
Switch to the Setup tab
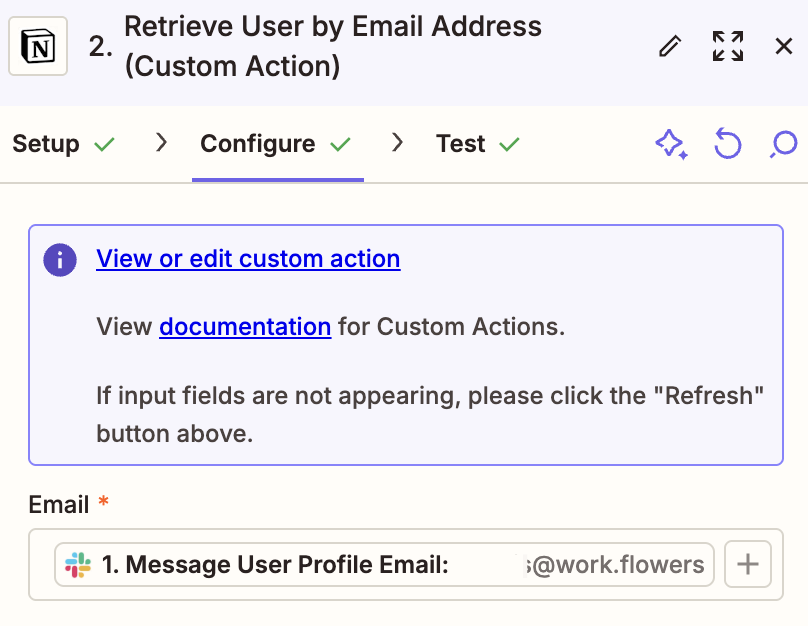(x=46, y=144)
